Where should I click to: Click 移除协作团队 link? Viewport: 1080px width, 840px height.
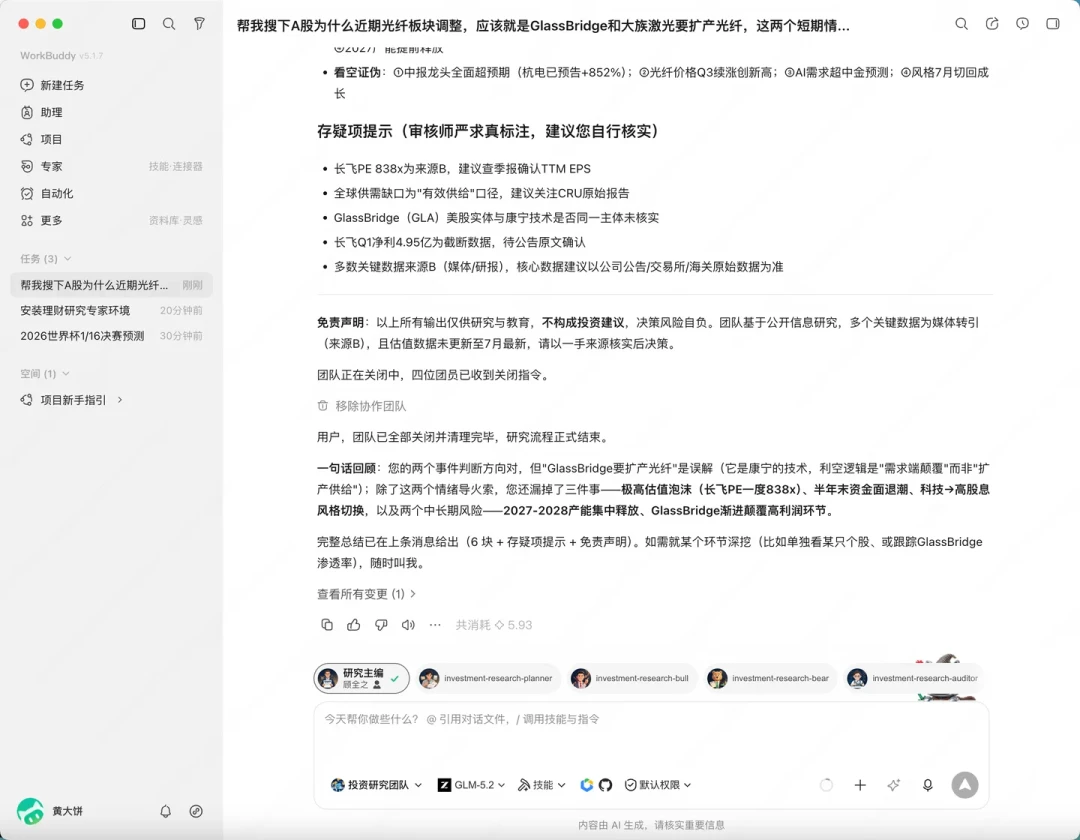(x=362, y=406)
